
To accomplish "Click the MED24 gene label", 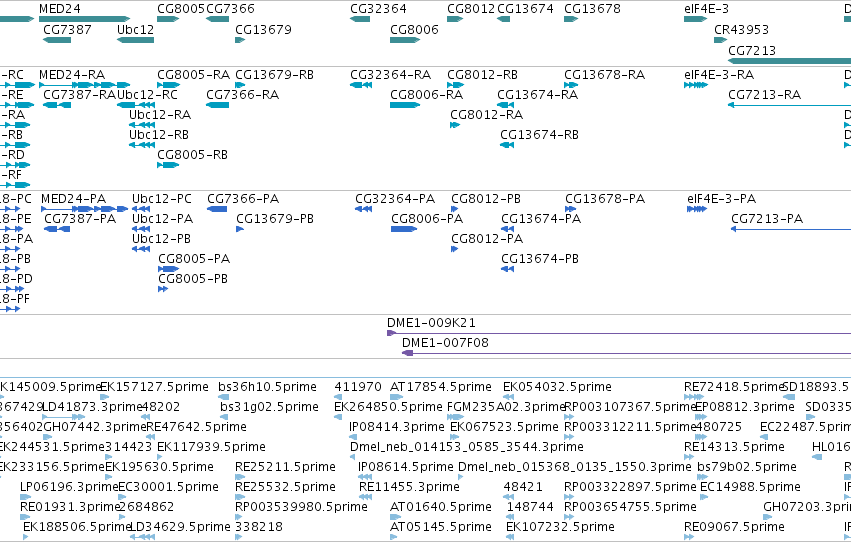I will [60, 9].
